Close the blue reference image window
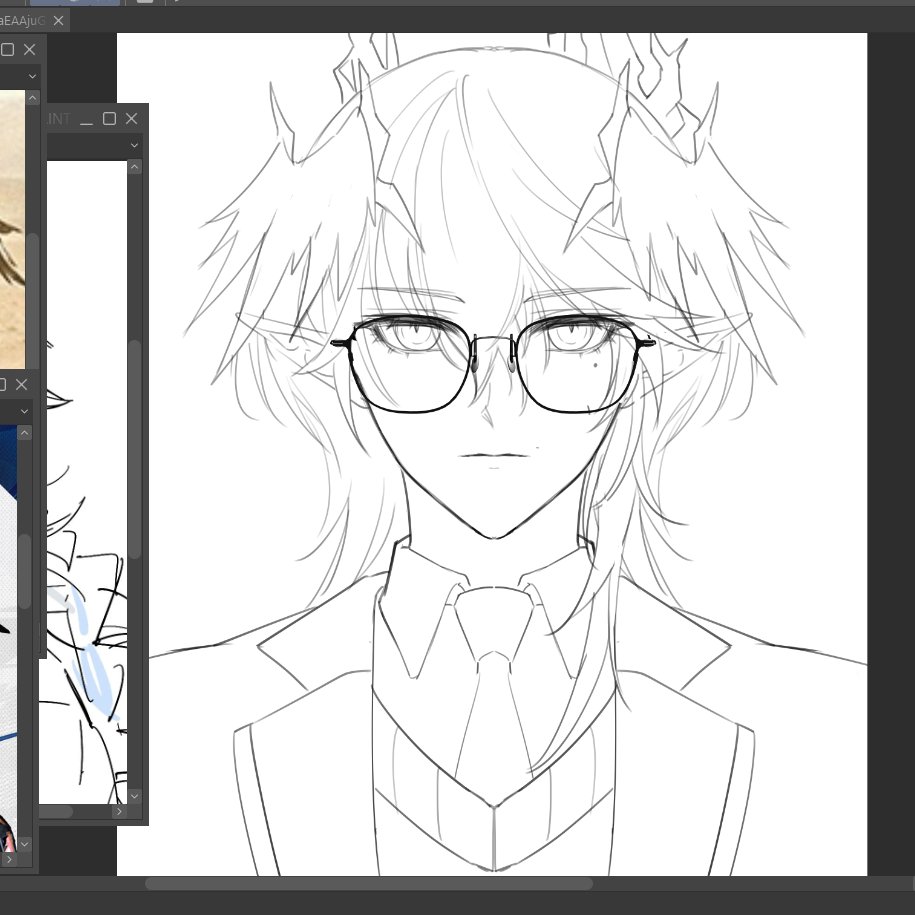 click(x=22, y=385)
